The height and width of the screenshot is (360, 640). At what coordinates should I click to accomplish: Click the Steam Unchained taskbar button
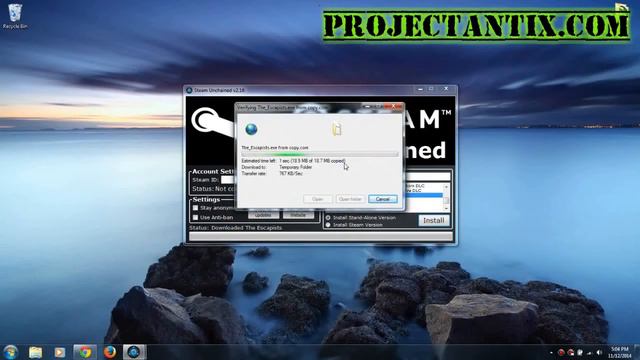point(134,352)
